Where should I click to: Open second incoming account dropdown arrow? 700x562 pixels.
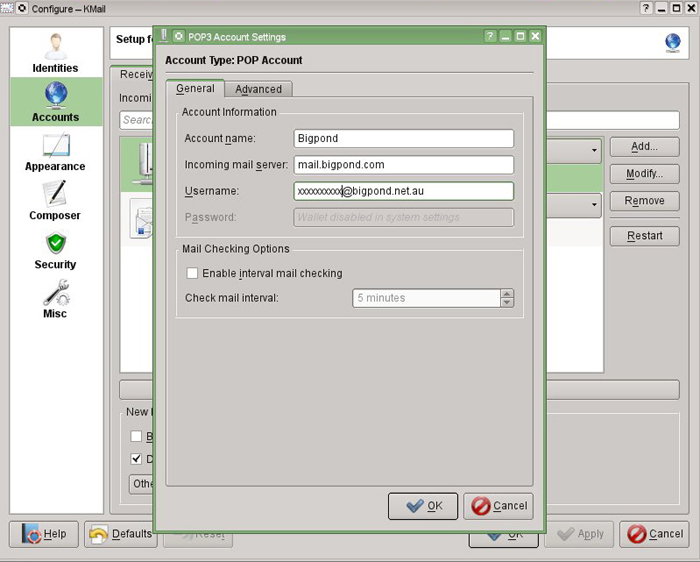click(594, 205)
